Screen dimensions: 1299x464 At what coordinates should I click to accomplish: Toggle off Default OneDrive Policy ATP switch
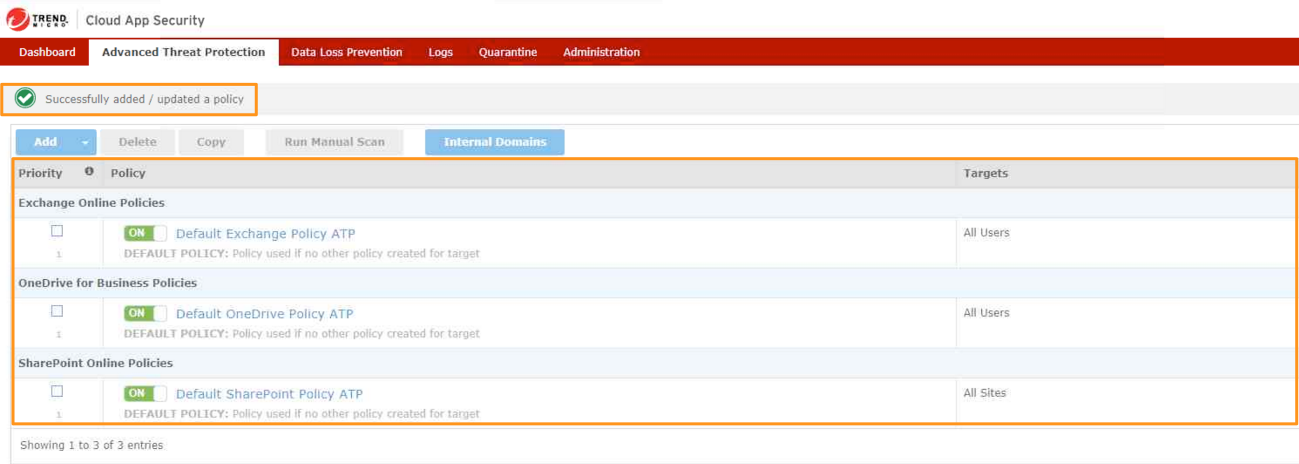click(x=145, y=313)
